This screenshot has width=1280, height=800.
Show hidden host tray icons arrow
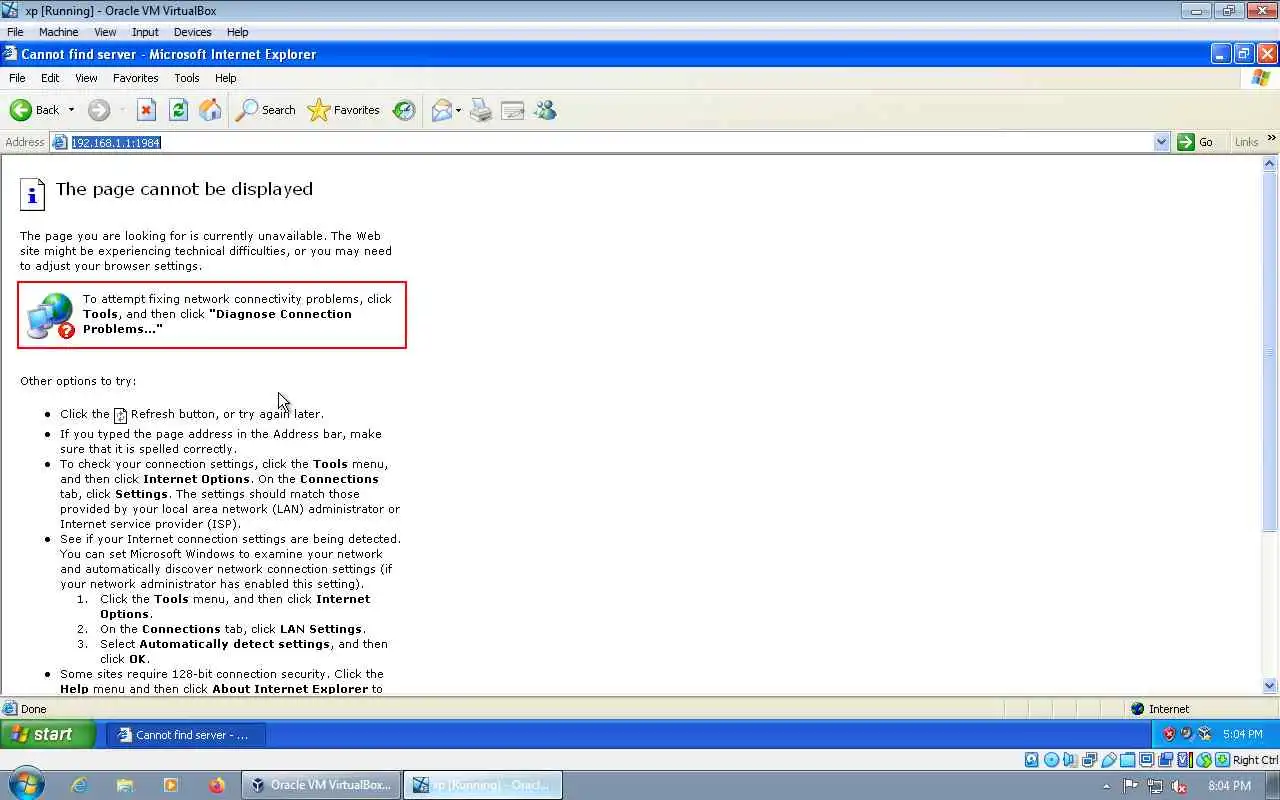tap(1106, 786)
